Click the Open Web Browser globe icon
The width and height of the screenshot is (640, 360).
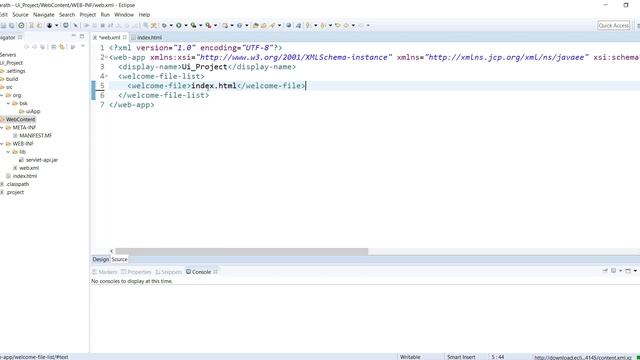[x=289, y=25]
